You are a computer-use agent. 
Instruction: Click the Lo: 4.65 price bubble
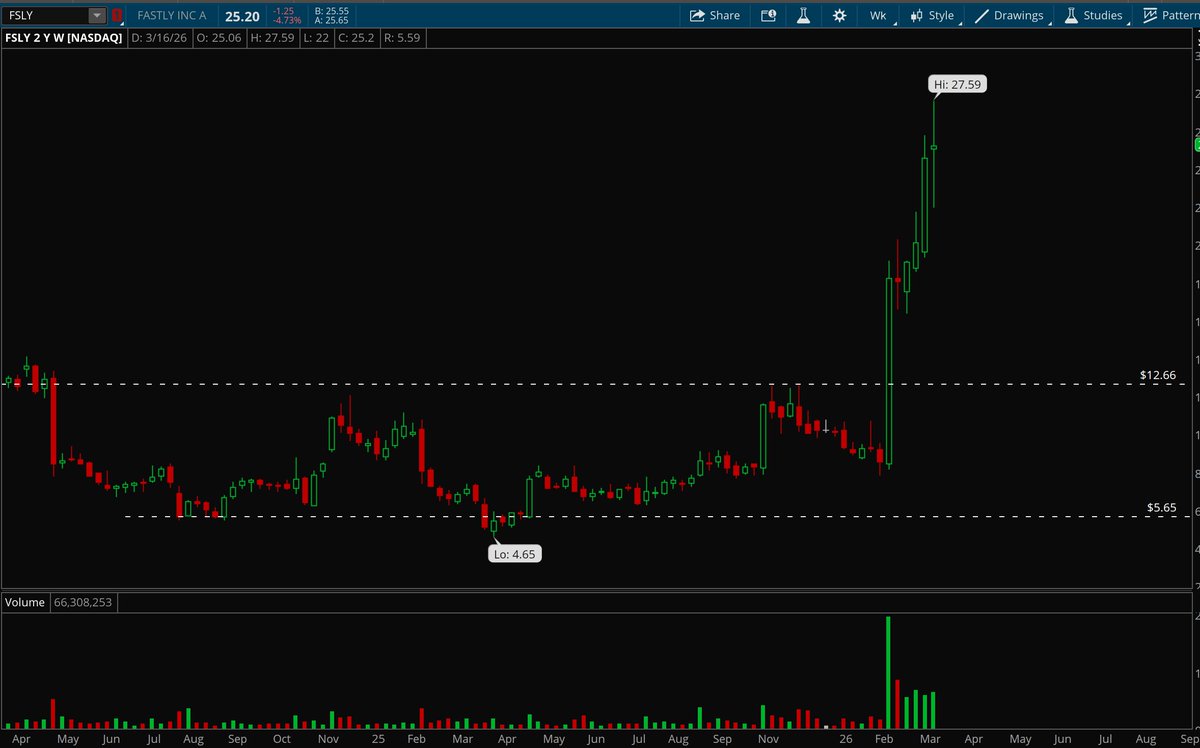(x=515, y=553)
